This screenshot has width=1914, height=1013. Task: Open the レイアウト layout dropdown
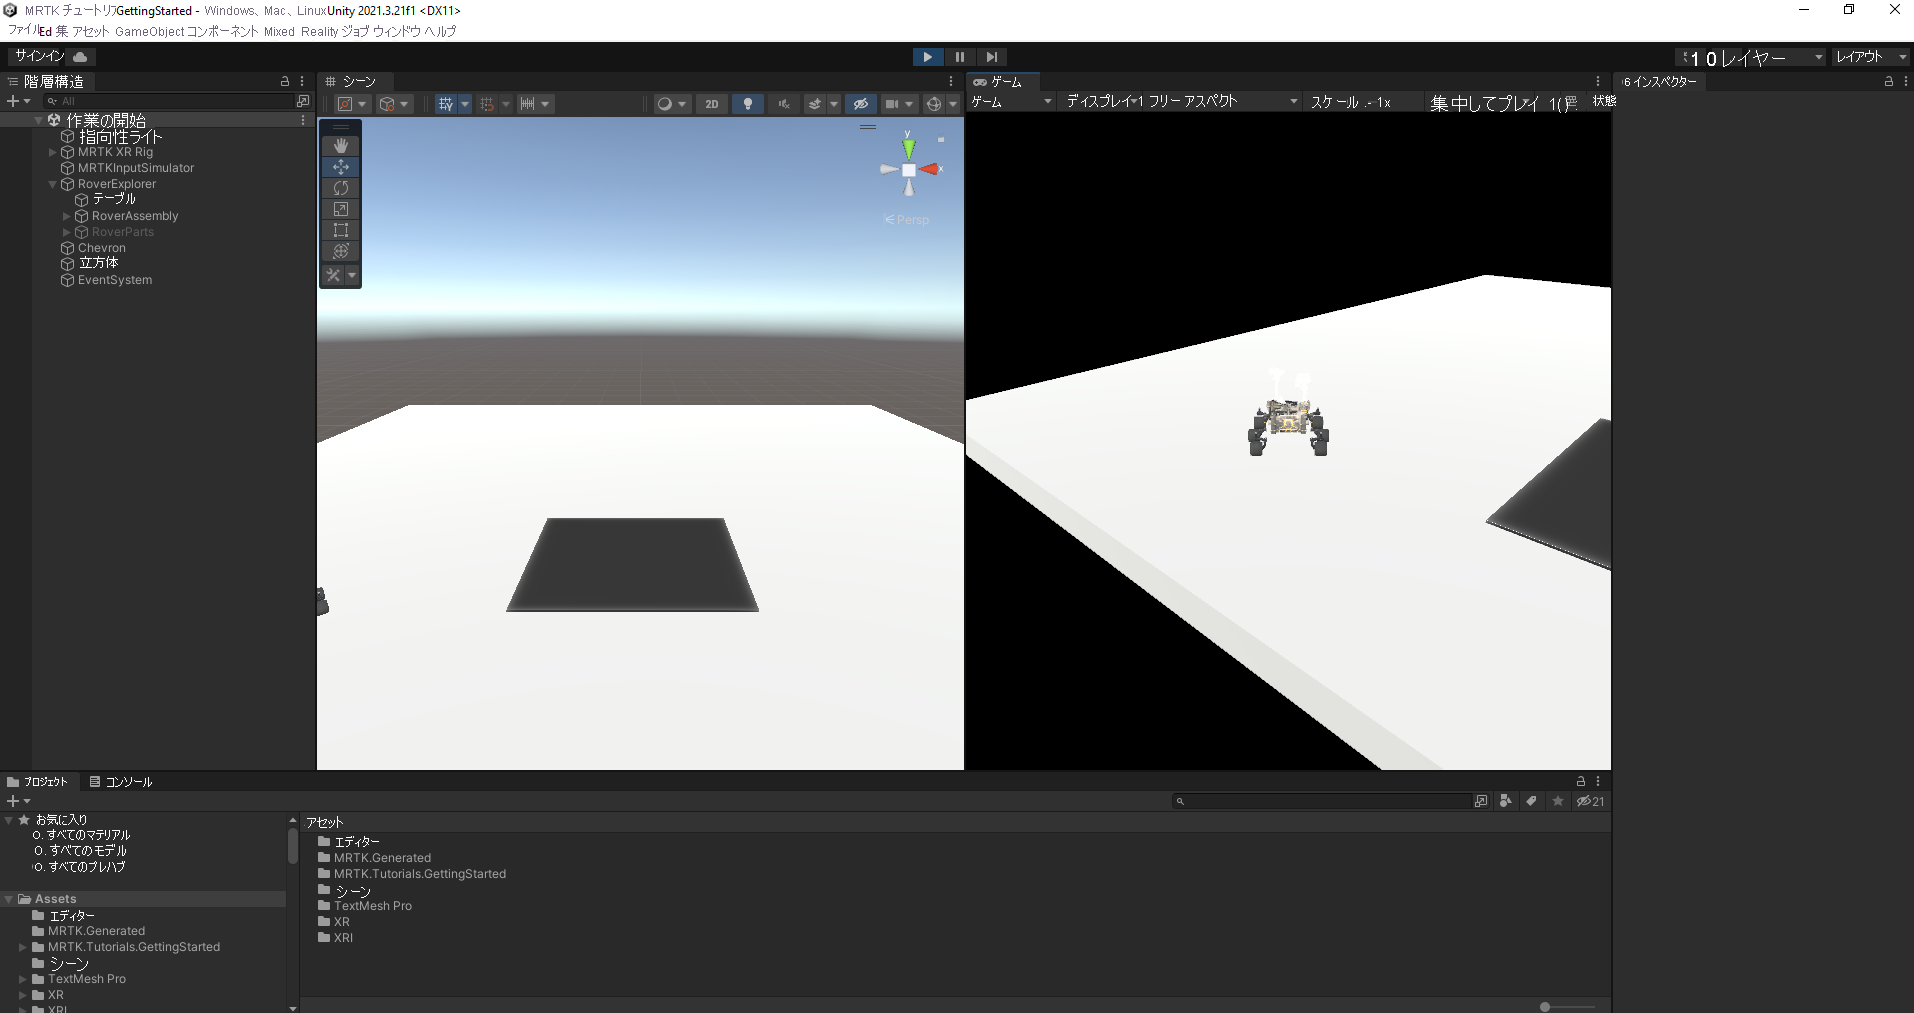click(x=1870, y=57)
